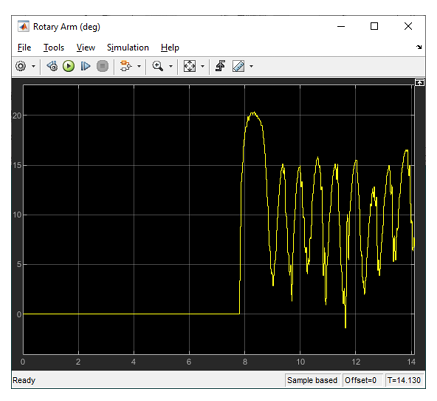Image resolution: width=437 pixels, height=401 pixels.
Task: Open the zoom tool dropdown arrow
Action: [x=171, y=66]
